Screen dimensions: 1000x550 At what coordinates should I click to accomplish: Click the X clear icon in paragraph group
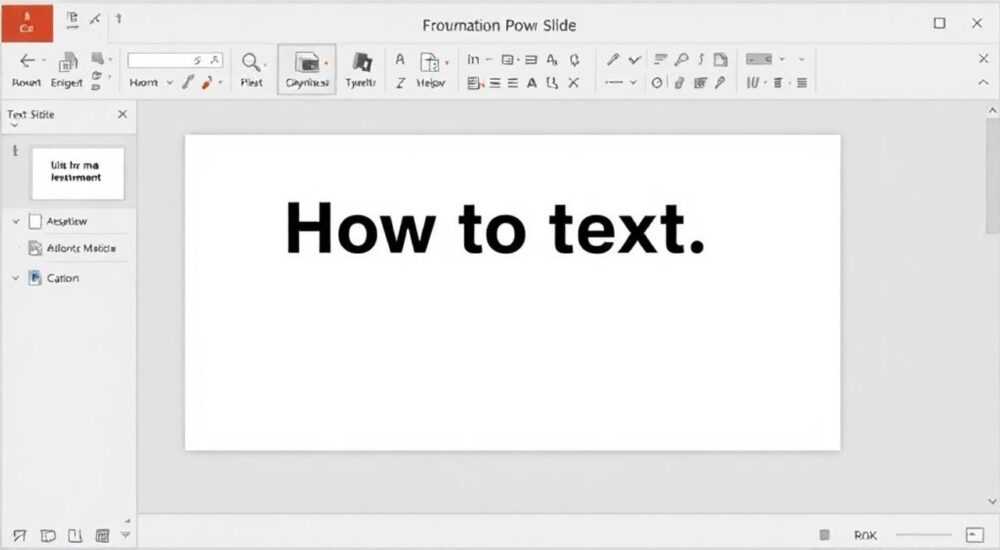(573, 82)
